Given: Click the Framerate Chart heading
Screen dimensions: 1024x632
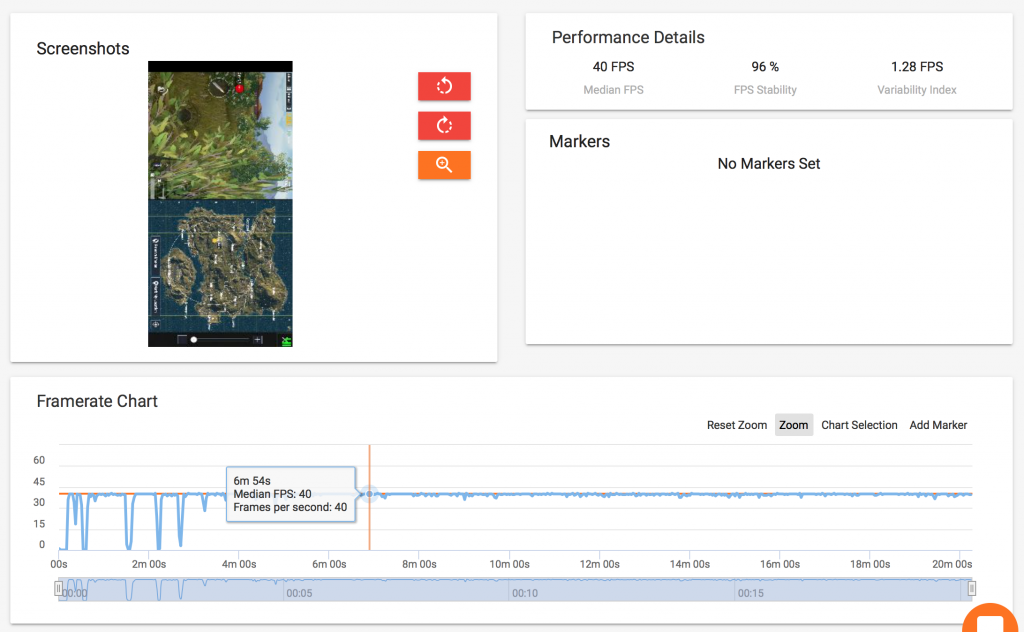Looking at the screenshot, I should 97,402.
